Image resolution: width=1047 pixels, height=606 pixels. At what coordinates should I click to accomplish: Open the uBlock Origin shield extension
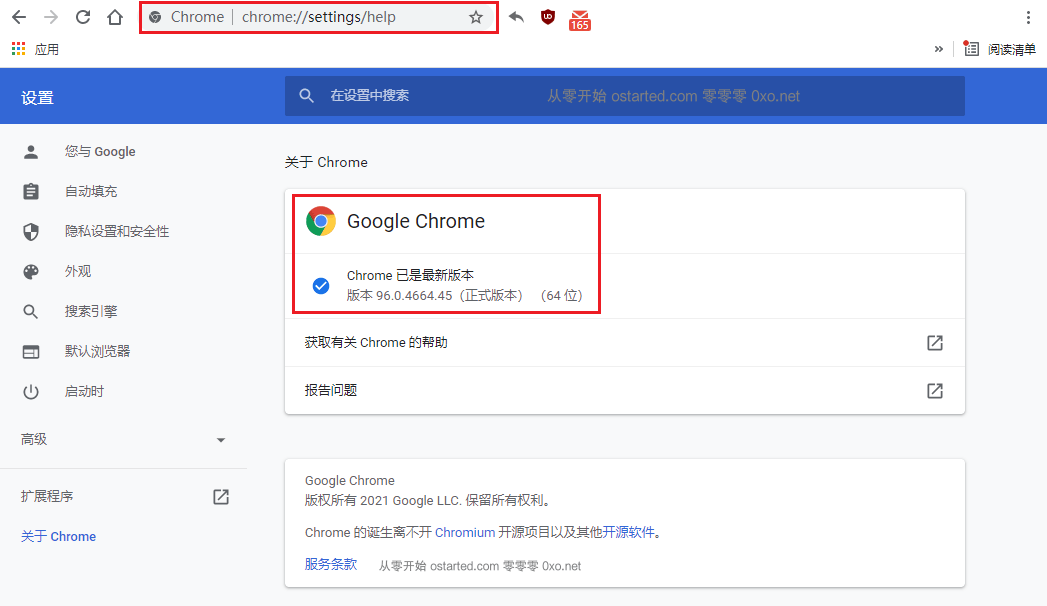click(x=548, y=17)
